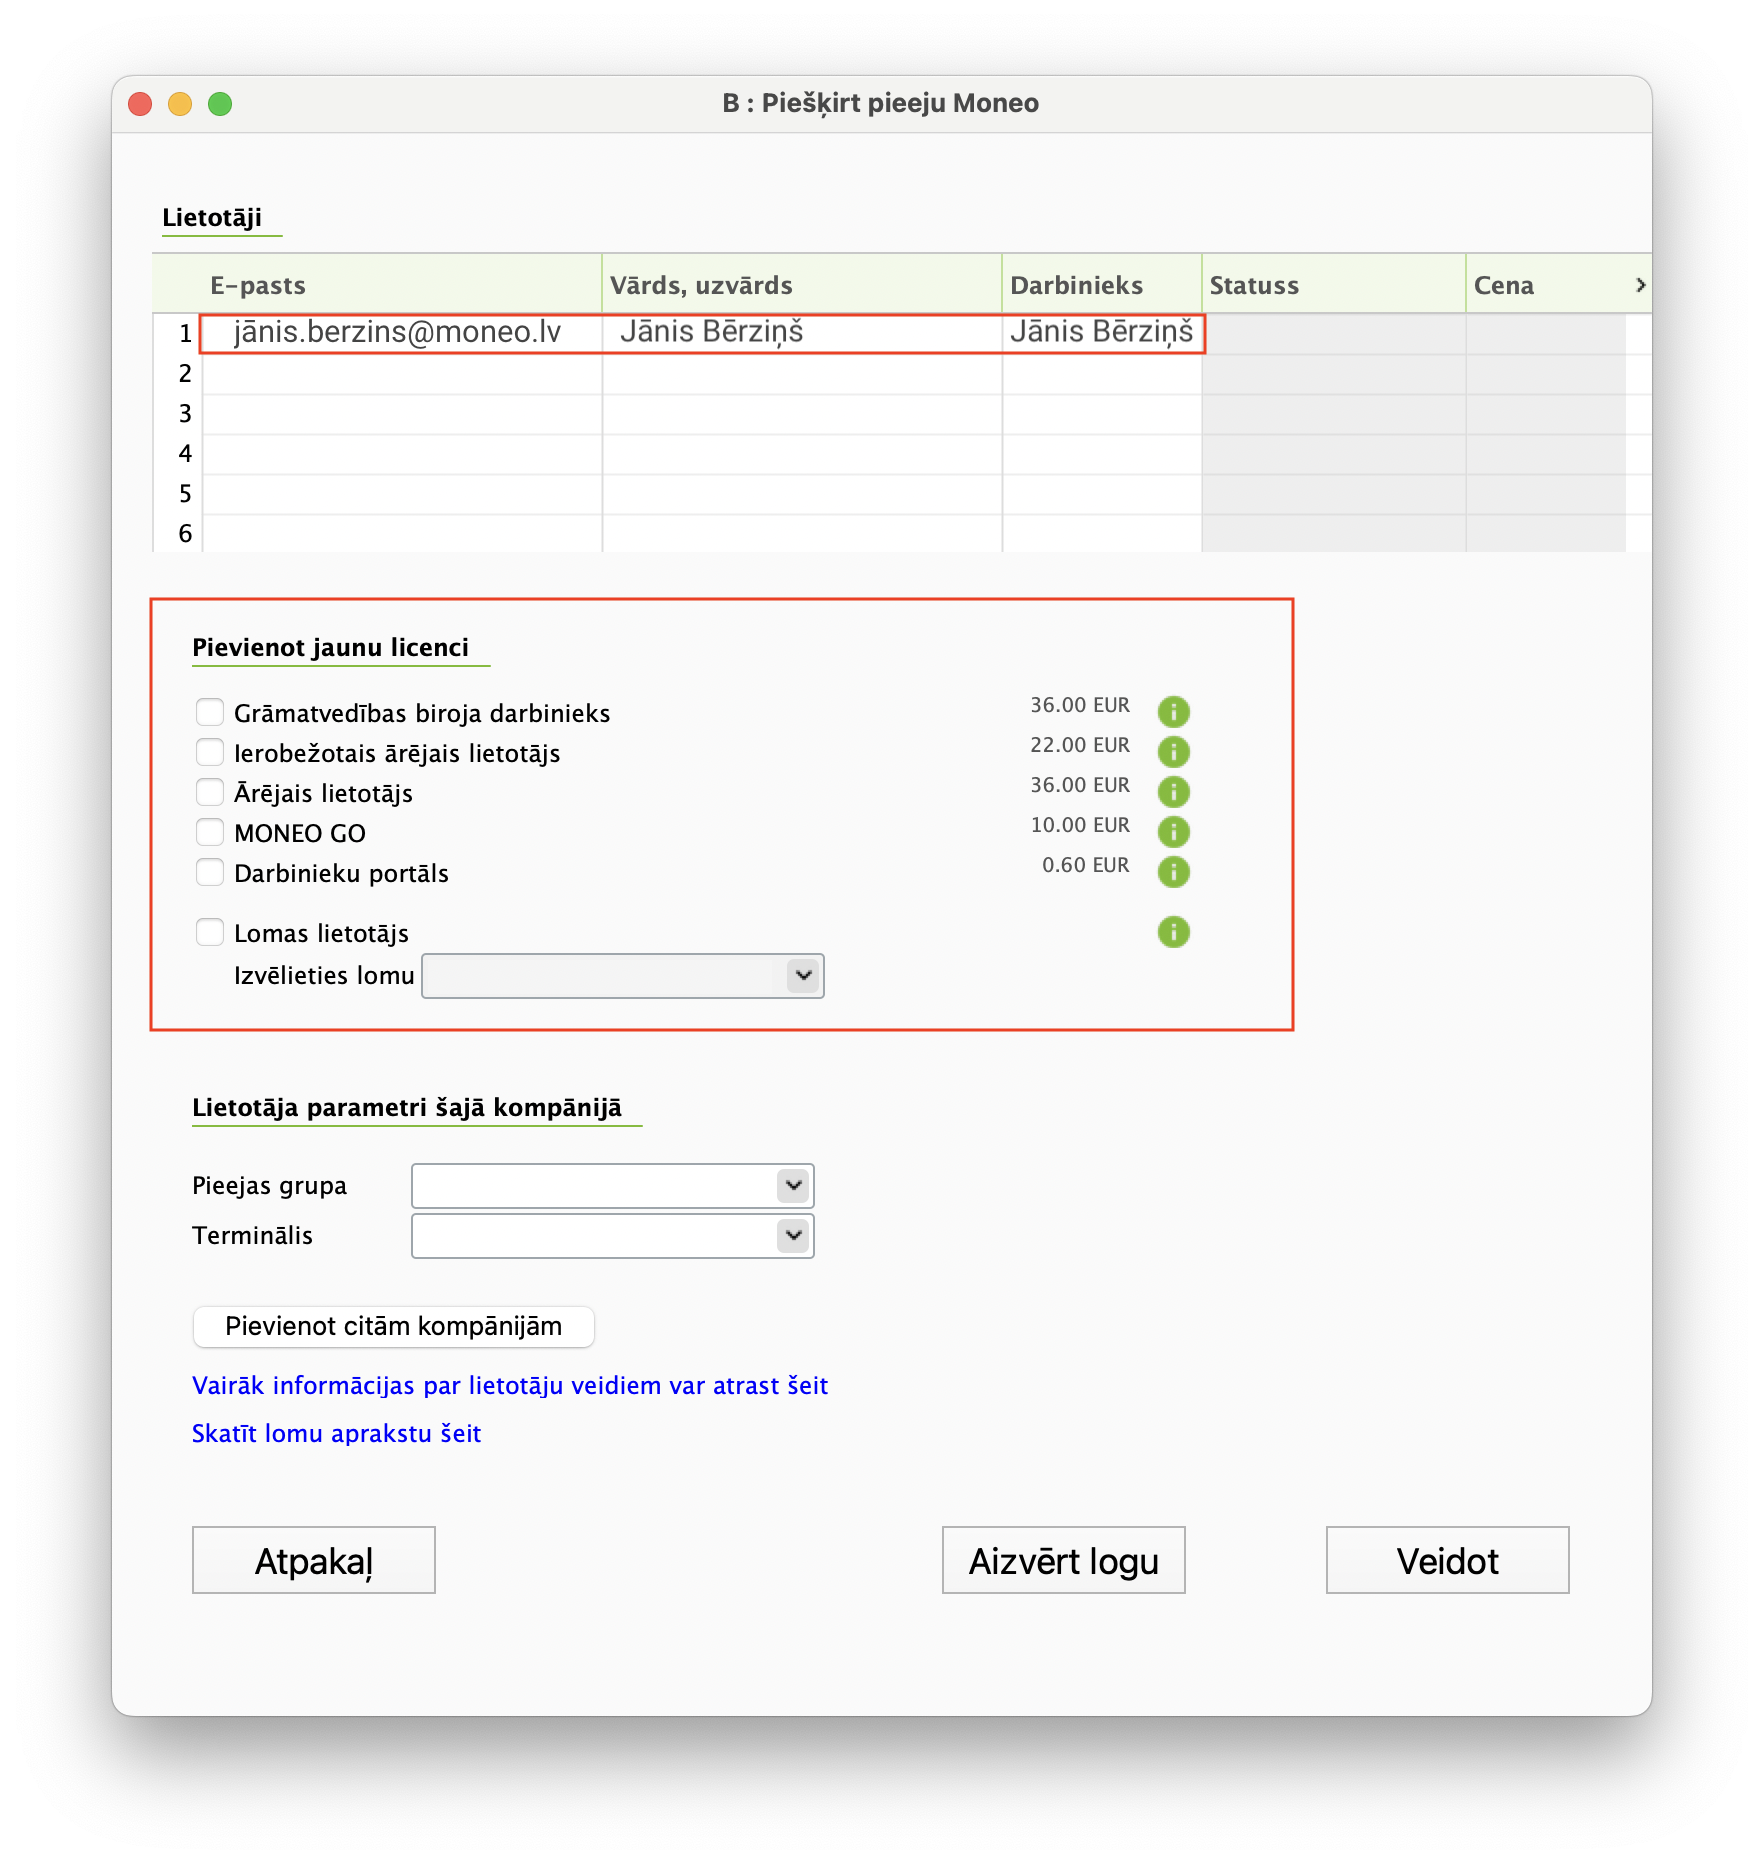Tick the MONEO GO checkbox
This screenshot has height=1864, width=1764.
[x=210, y=832]
